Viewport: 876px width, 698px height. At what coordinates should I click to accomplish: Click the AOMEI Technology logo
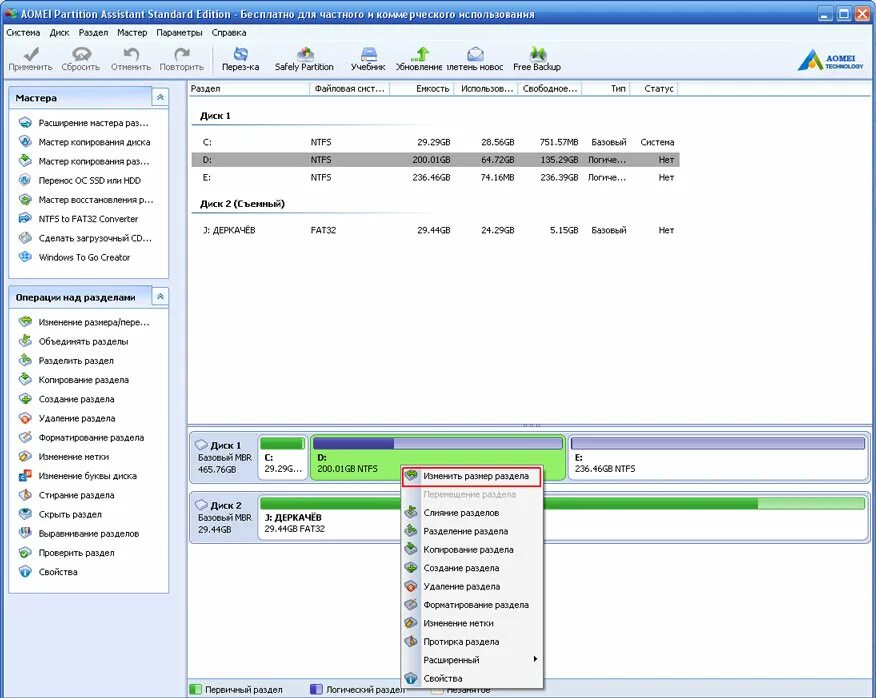click(831, 60)
